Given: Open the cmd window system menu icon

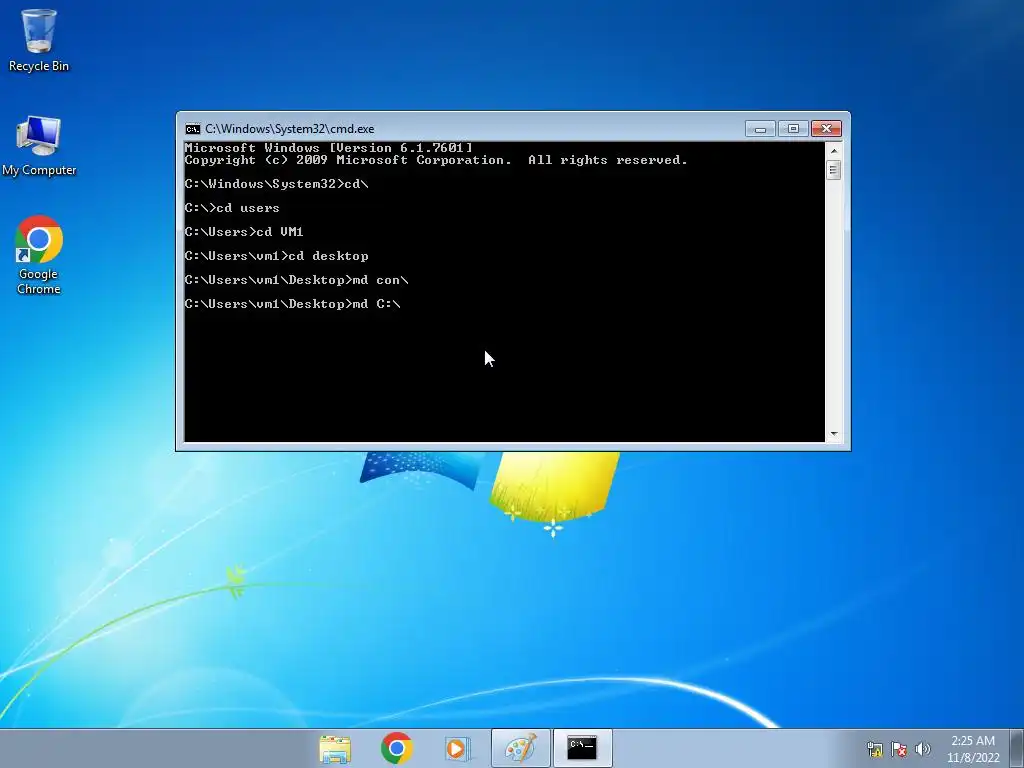Looking at the screenshot, I should coord(193,129).
